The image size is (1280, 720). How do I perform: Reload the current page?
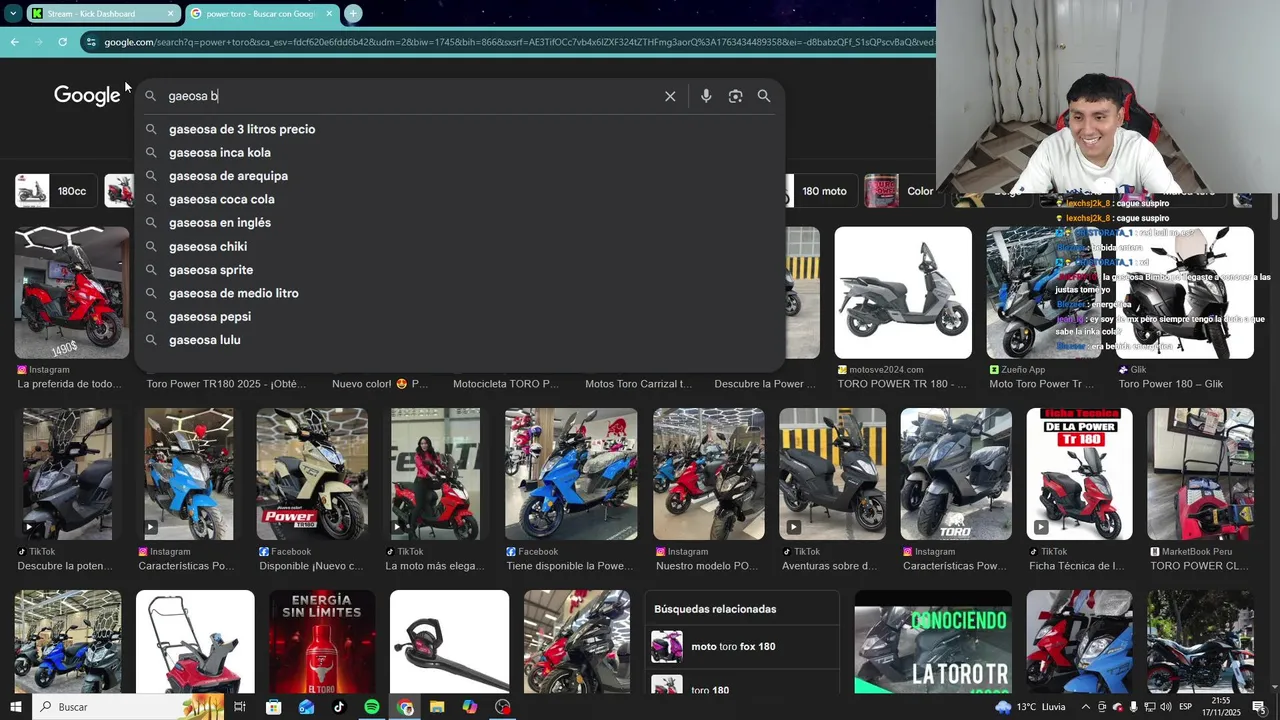[62, 42]
